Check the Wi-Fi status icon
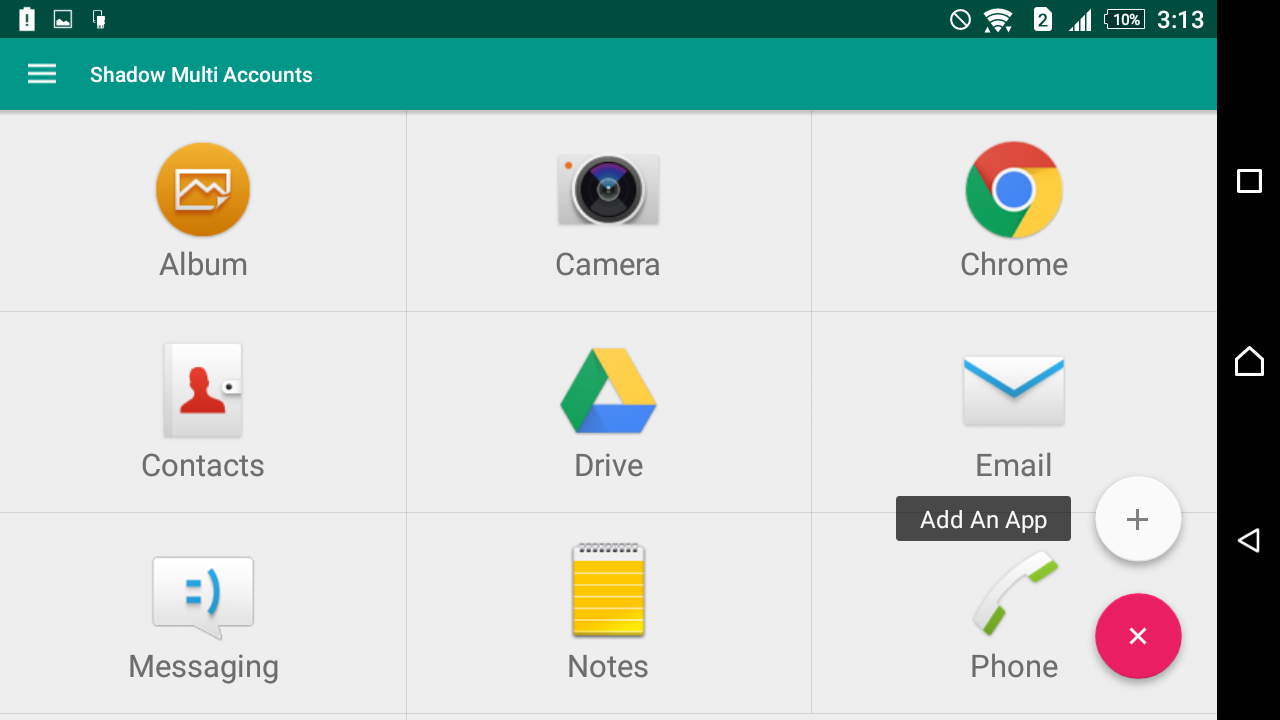 click(x=998, y=19)
